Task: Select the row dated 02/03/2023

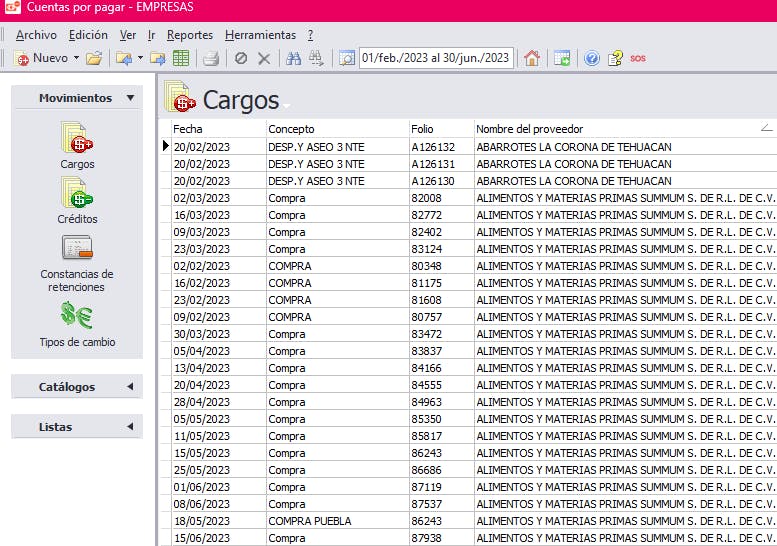Action: click(x=468, y=198)
